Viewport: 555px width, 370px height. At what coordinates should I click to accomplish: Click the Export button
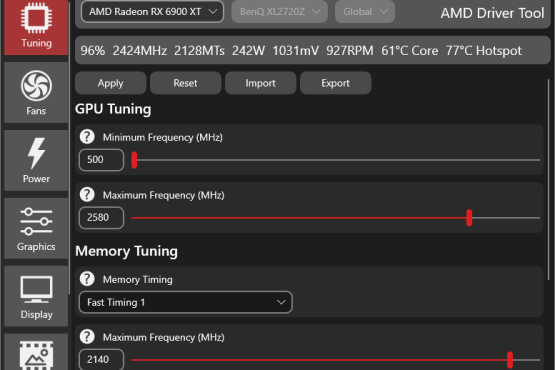point(336,83)
